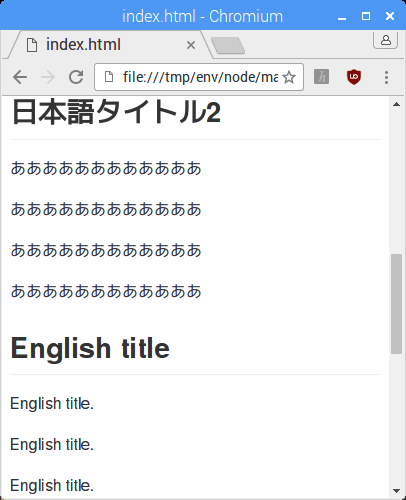Screen dimensions: 406x500
Task: Click the scrollbar up arrow
Action: pos(396,104)
